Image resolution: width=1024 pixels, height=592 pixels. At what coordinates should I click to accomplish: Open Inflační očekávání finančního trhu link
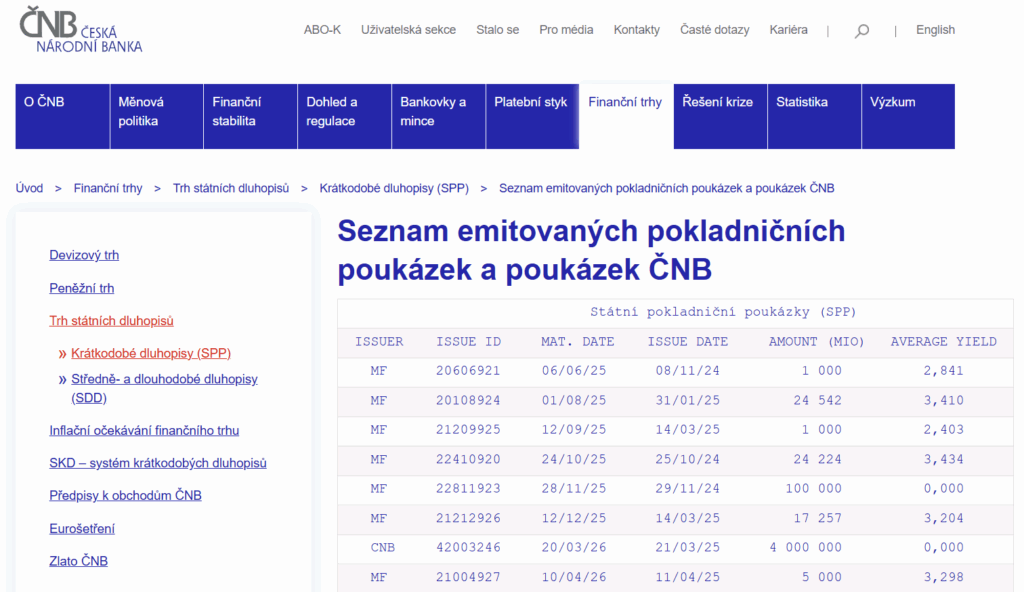tap(144, 431)
